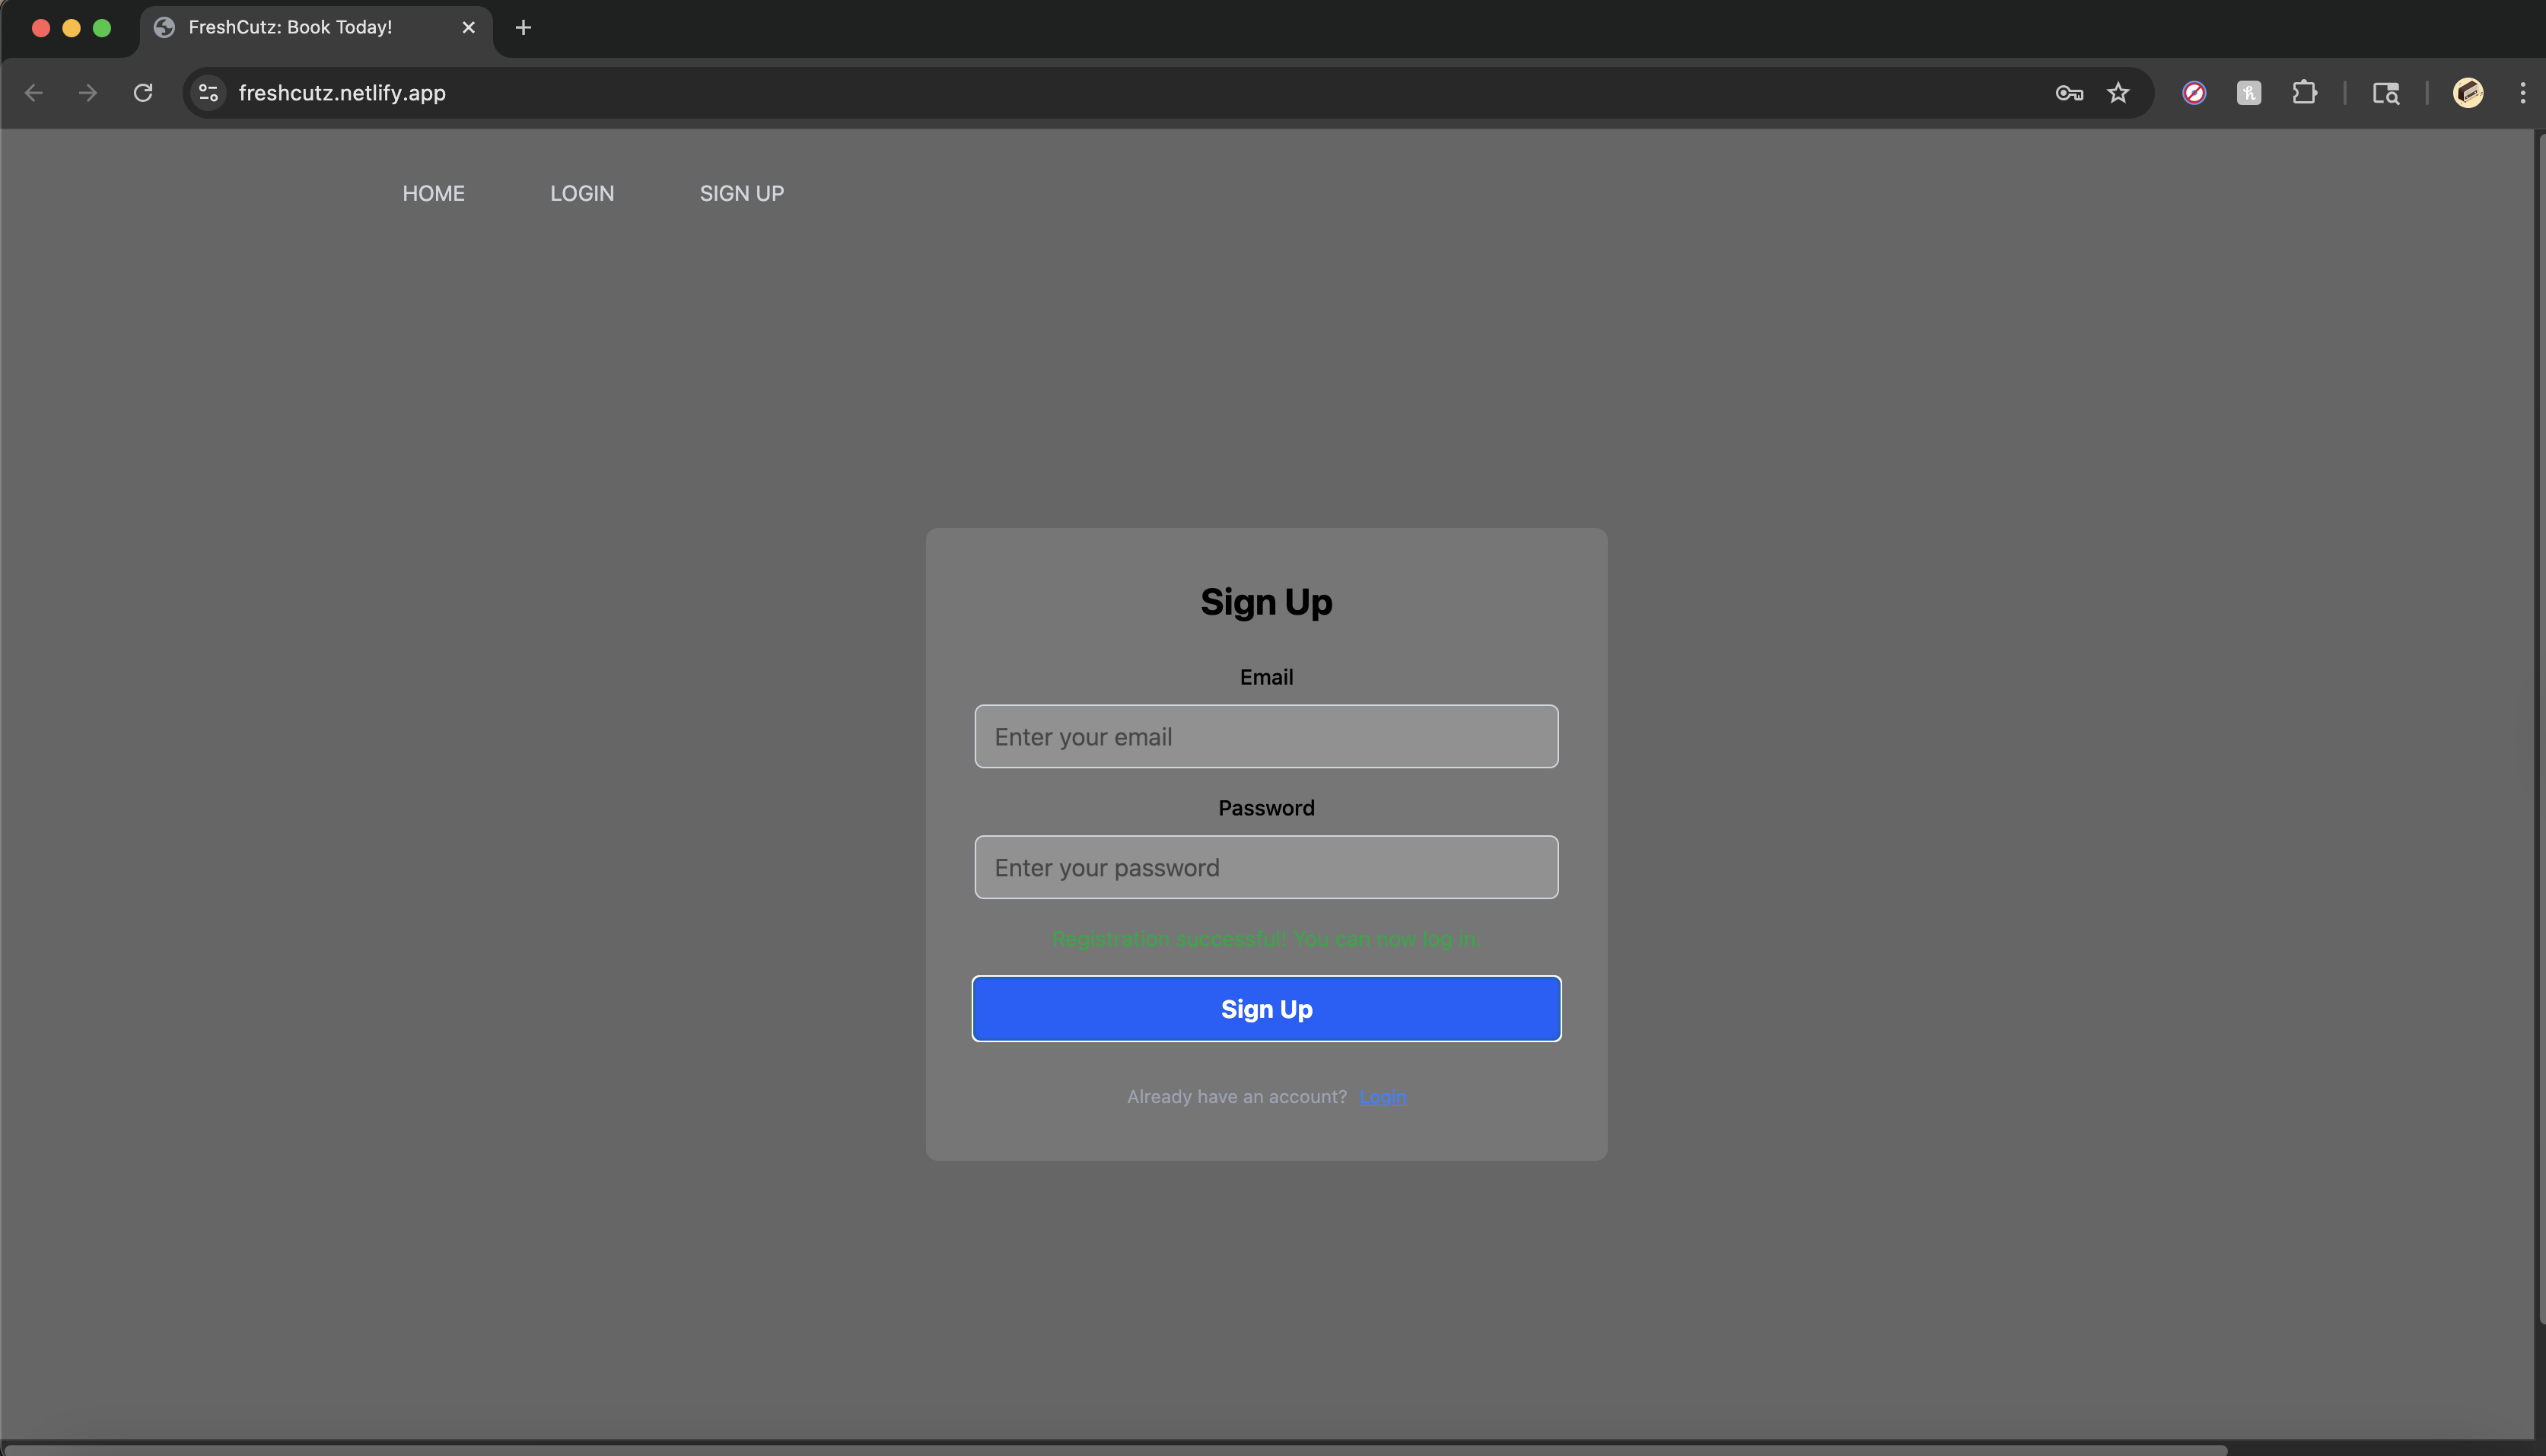2546x1456 pixels.
Task: Open the password manager key icon
Action: [2068, 93]
